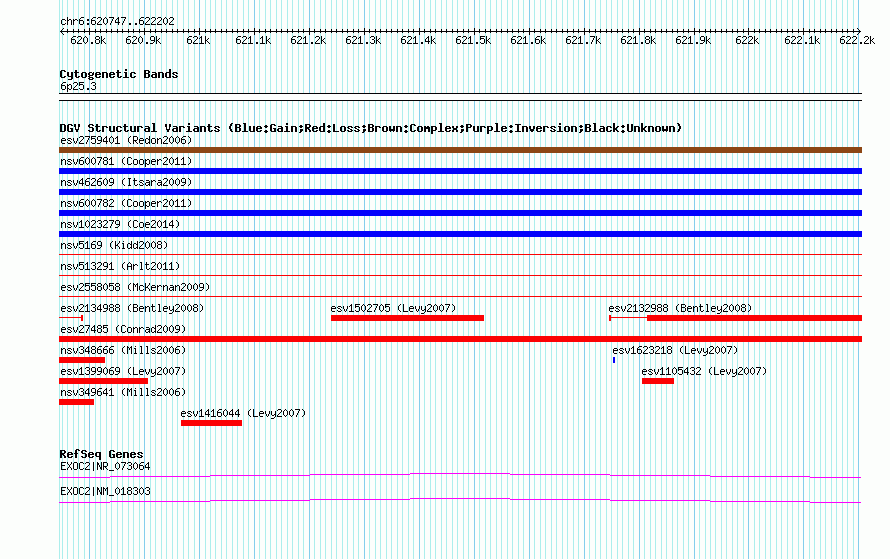Screen dimensions: 890x559
Task: Click the 621k ruler tick label
Action: pos(198,40)
